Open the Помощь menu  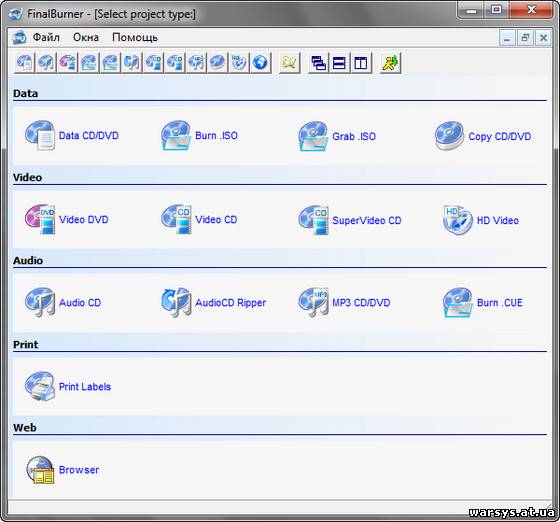[x=135, y=37]
